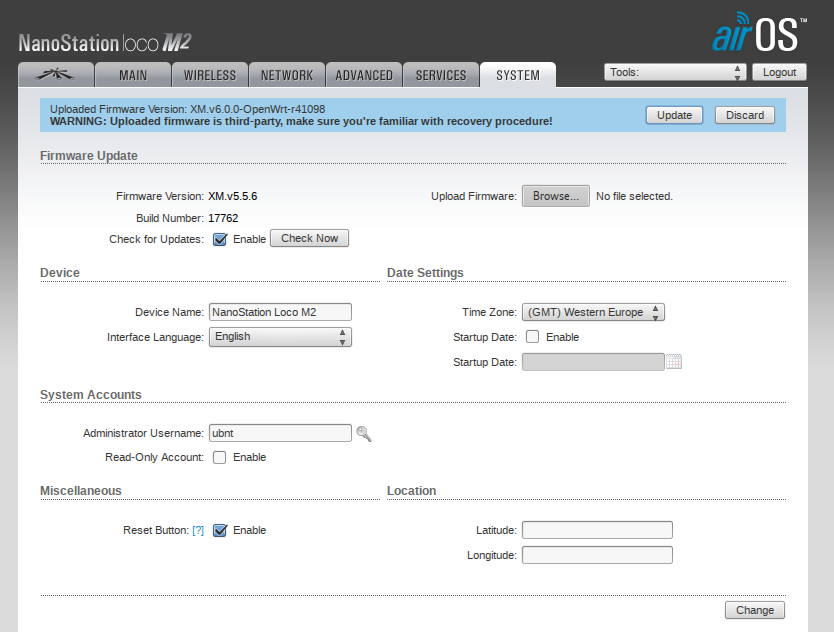Discard the uploaded firmware
This screenshot has width=834, height=632.
745,115
